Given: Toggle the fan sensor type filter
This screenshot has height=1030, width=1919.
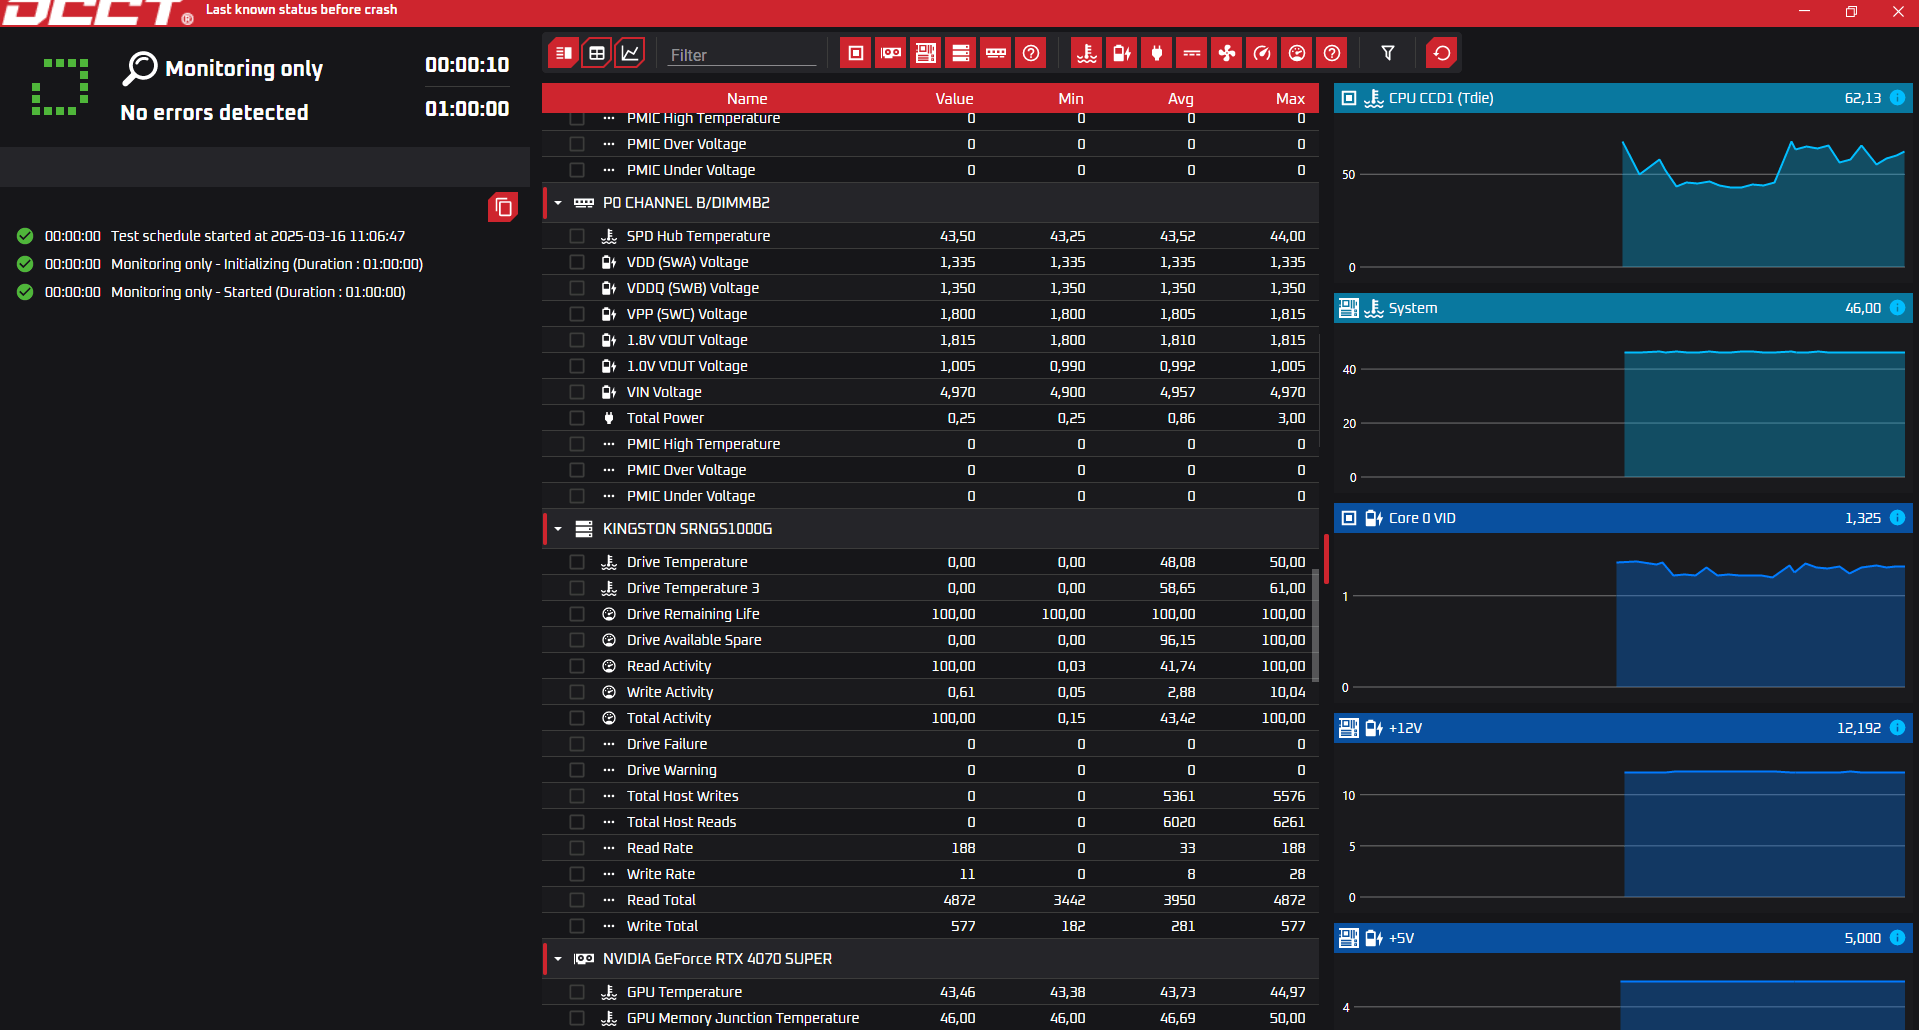Looking at the screenshot, I should click(1227, 53).
